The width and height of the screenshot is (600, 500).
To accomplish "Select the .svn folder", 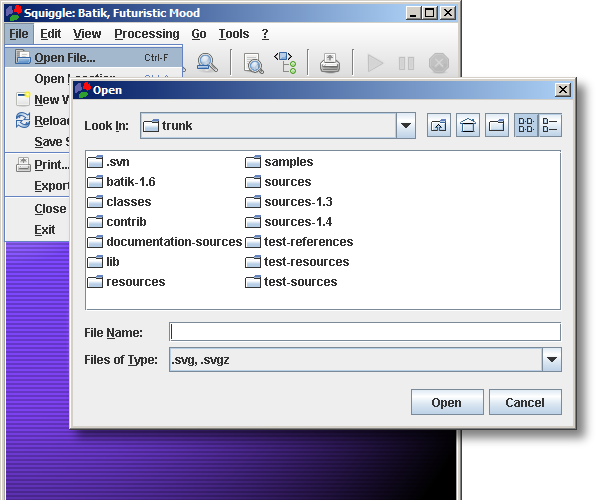I will click(108, 162).
